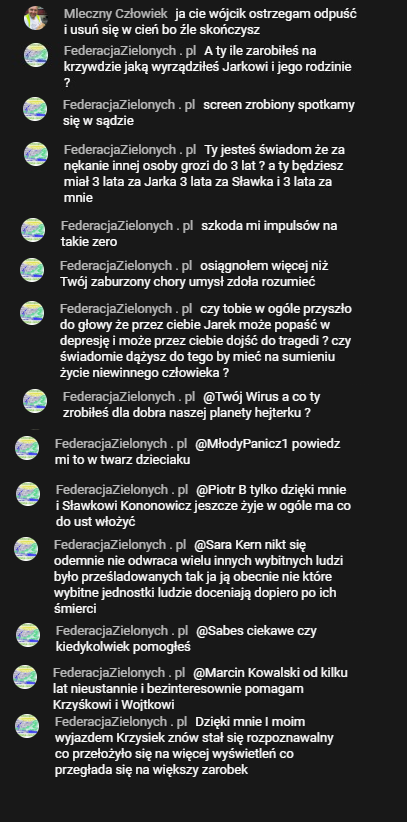Click avatar beside the '@Sabes' comment
The width and height of the screenshot is (407, 822).
(28, 635)
